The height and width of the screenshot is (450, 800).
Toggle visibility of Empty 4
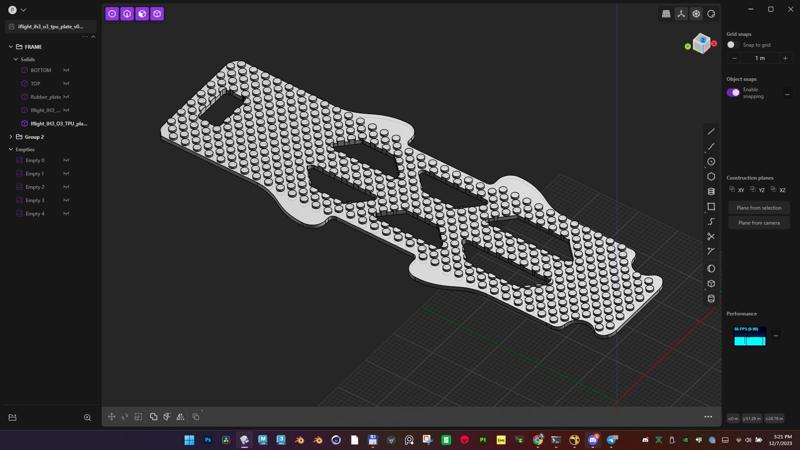click(x=66, y=213)
